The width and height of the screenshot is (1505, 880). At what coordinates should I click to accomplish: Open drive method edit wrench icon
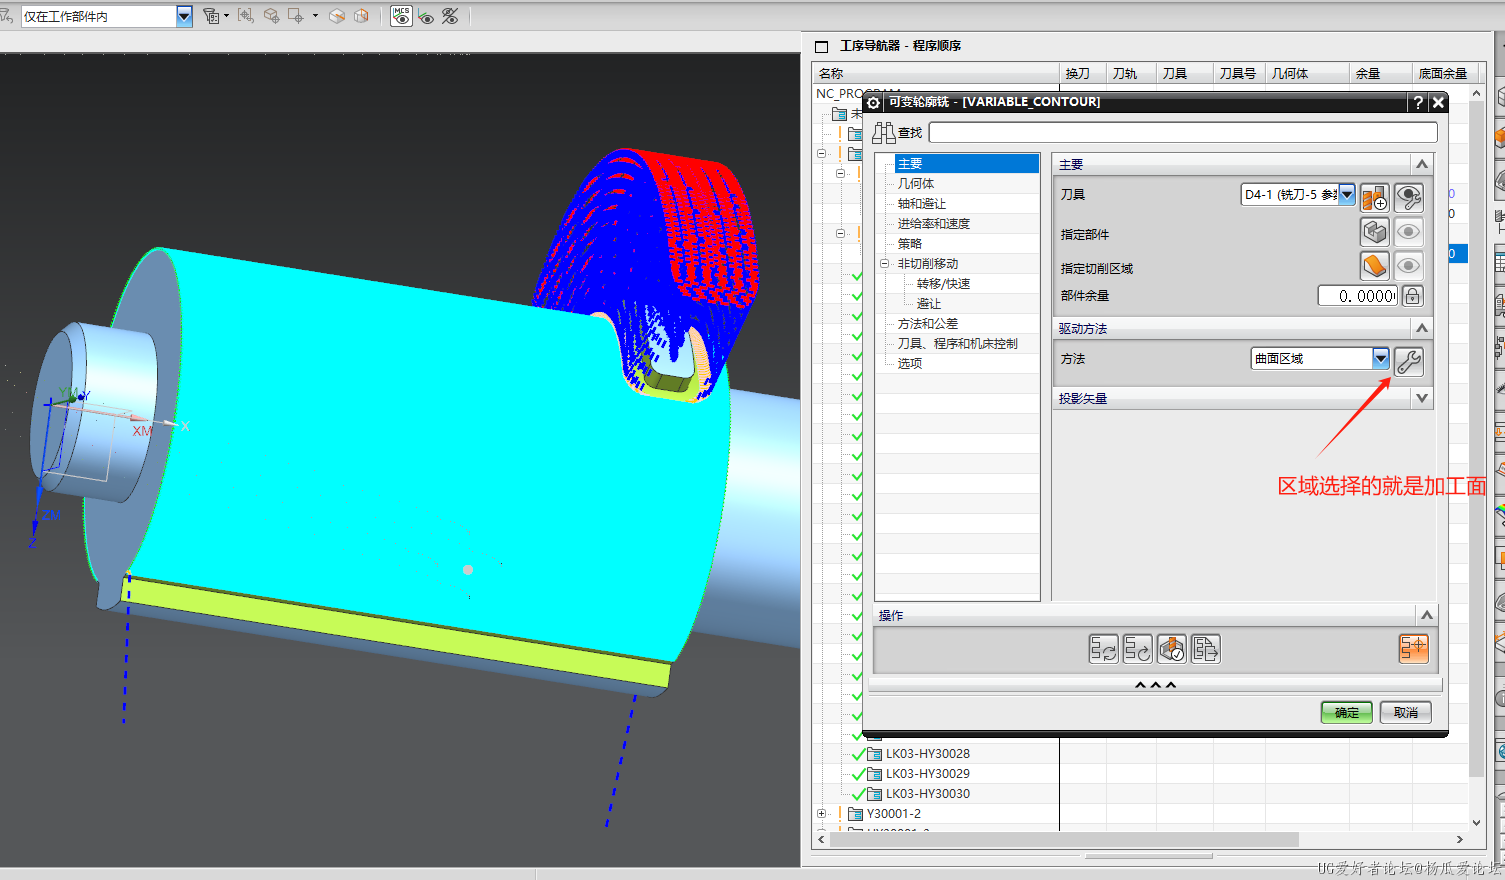[1408, 361]
